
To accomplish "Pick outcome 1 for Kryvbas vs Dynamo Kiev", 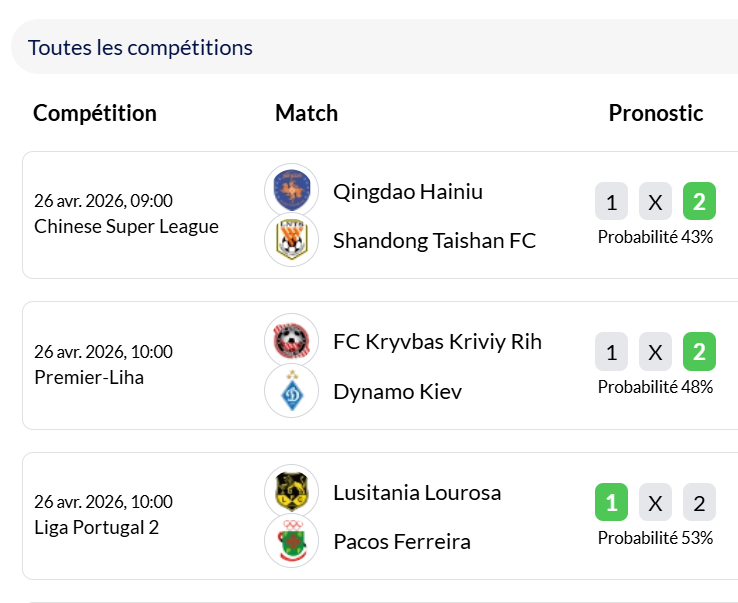I will pyautogui.click(x=611, y=352).
